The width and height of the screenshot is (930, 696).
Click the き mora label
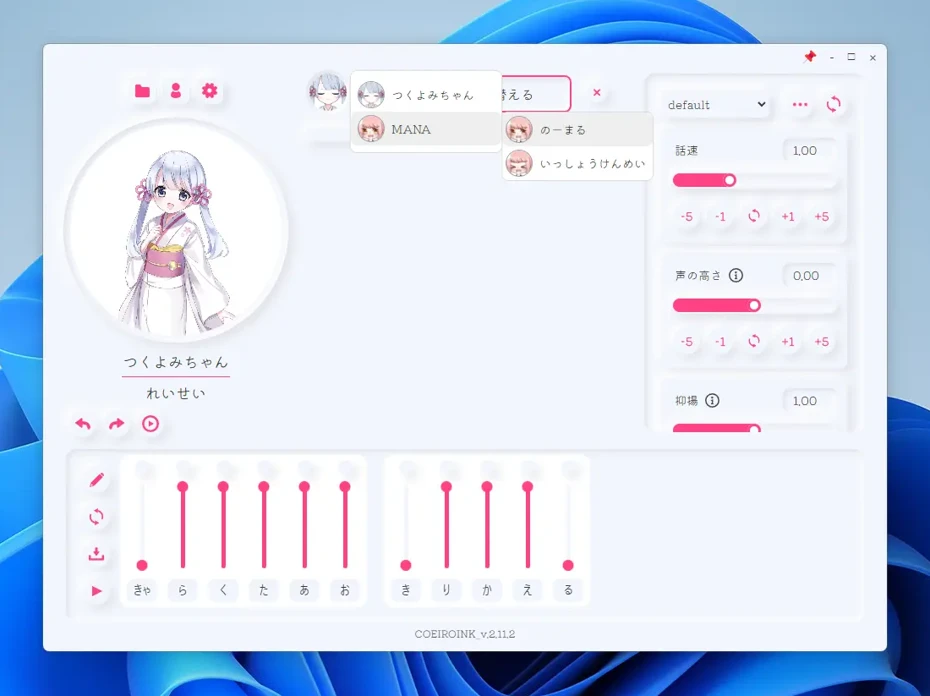(406, 590)
